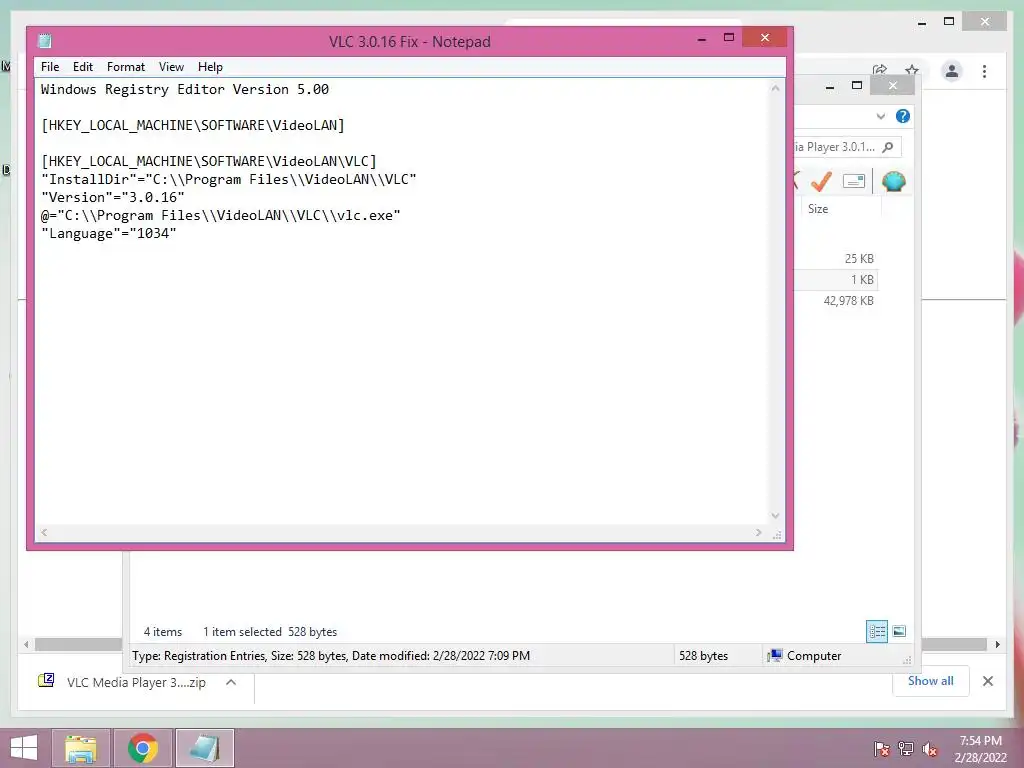The height and width of the screenshot is (768, 1024).
Task: Click "1 item selected 528 bytes" status text
Action: pos(270,632)
